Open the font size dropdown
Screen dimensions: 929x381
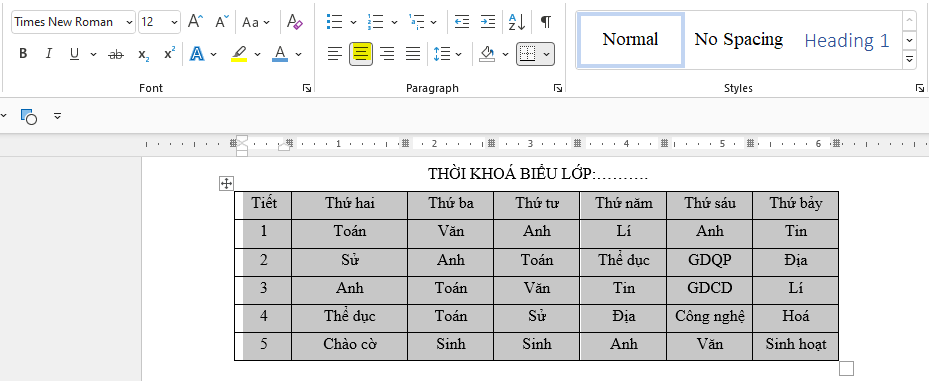point(174,22)
